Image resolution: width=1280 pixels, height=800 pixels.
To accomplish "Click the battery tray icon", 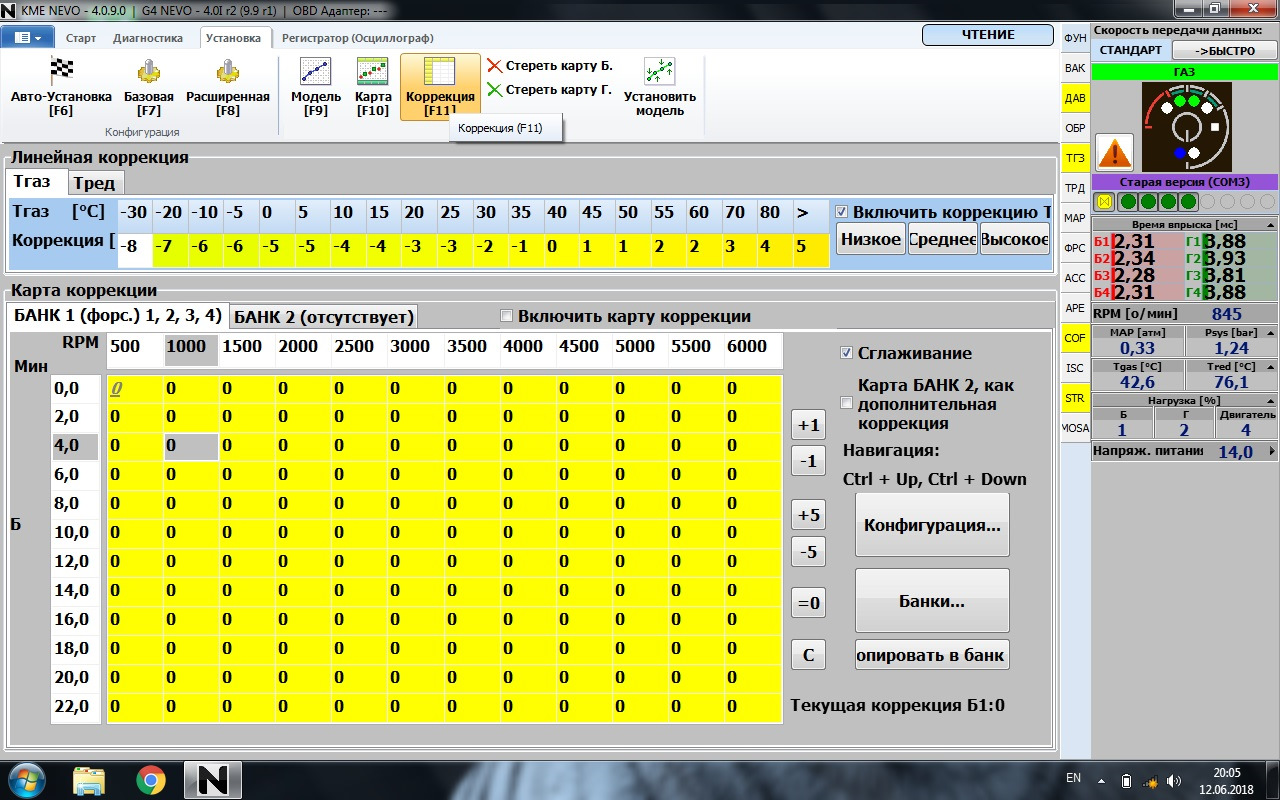I will [x=1126, y=779].
